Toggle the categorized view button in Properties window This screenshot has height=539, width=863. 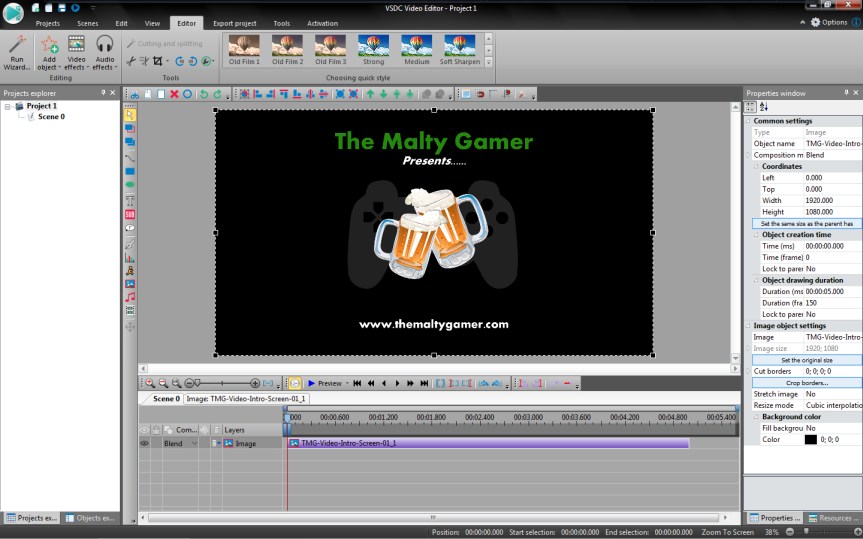point(750,107)
